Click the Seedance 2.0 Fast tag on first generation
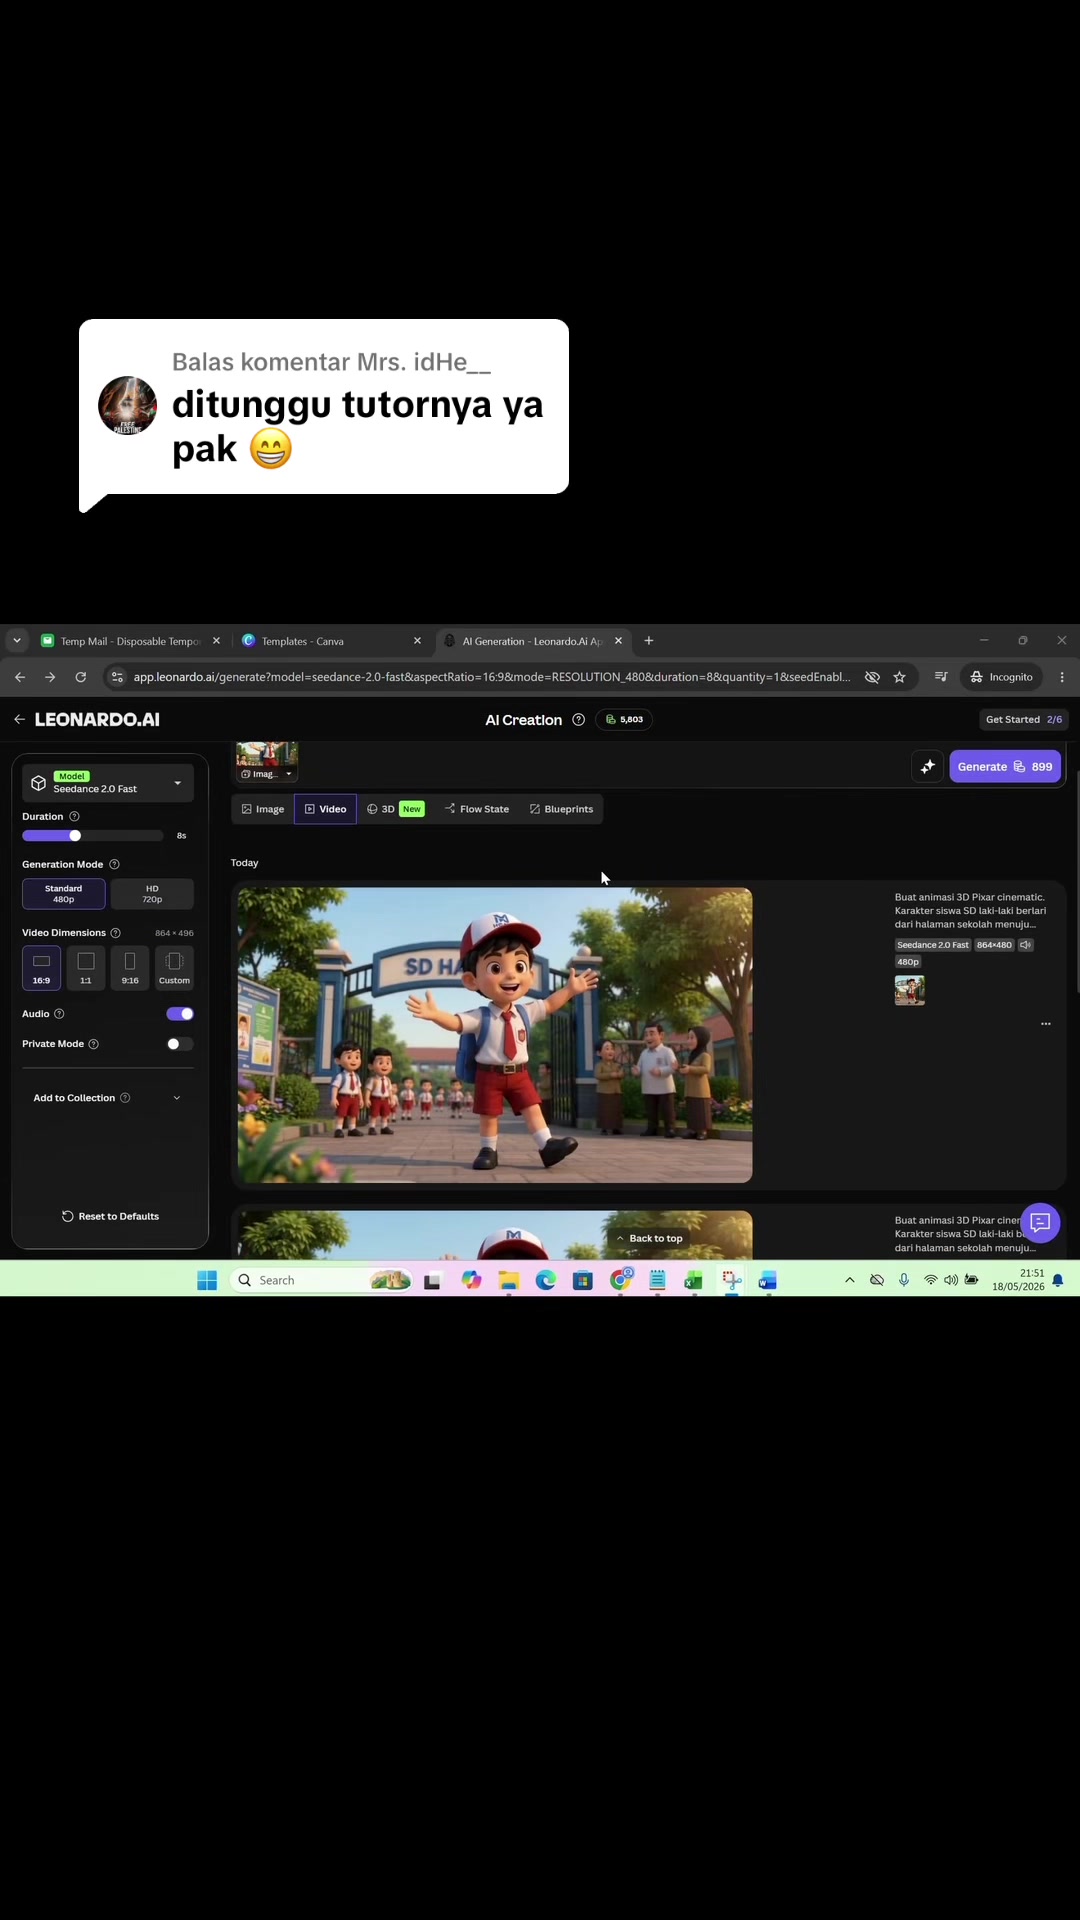 933,945
